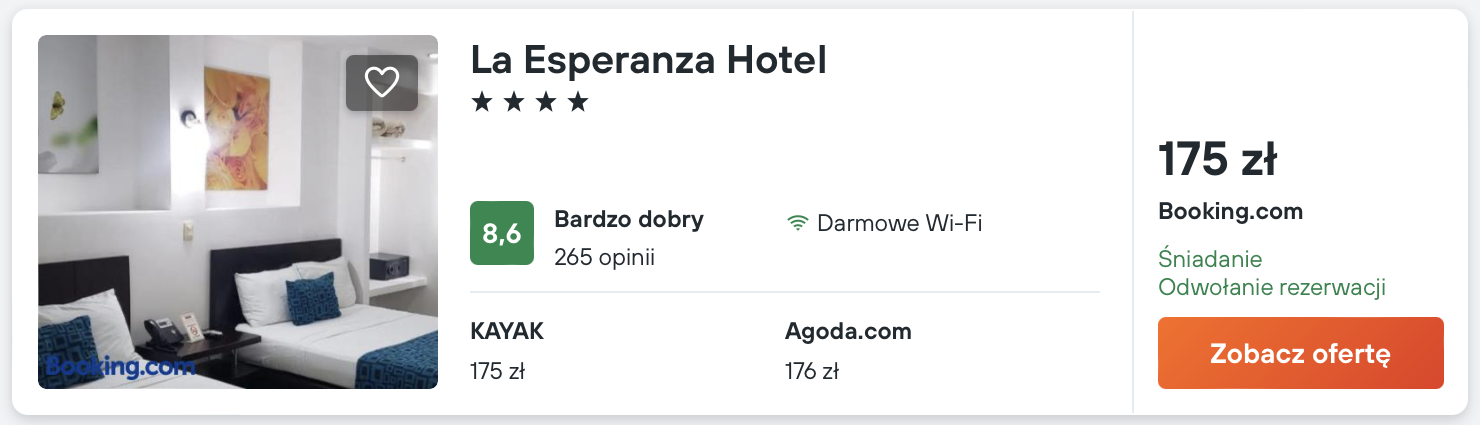Click the KAYAK 175 zł price

pos(497,372)
